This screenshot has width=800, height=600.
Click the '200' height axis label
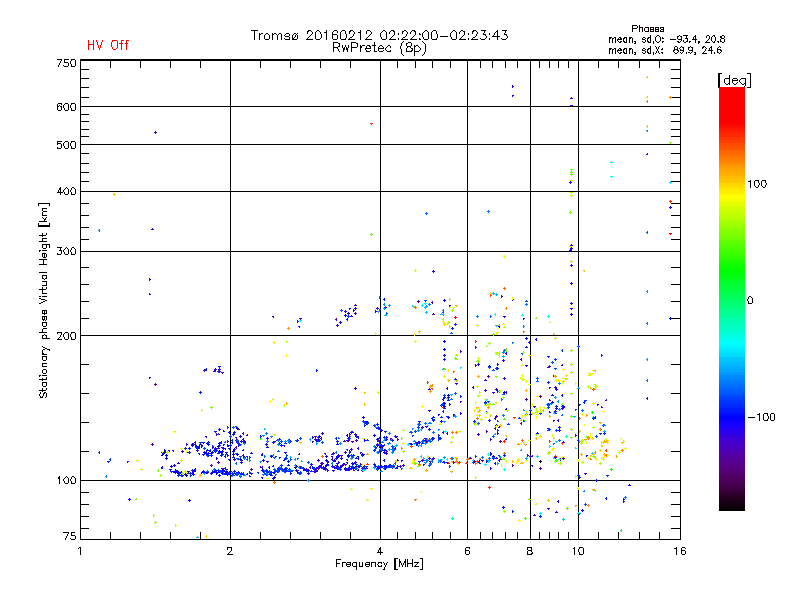66,336
